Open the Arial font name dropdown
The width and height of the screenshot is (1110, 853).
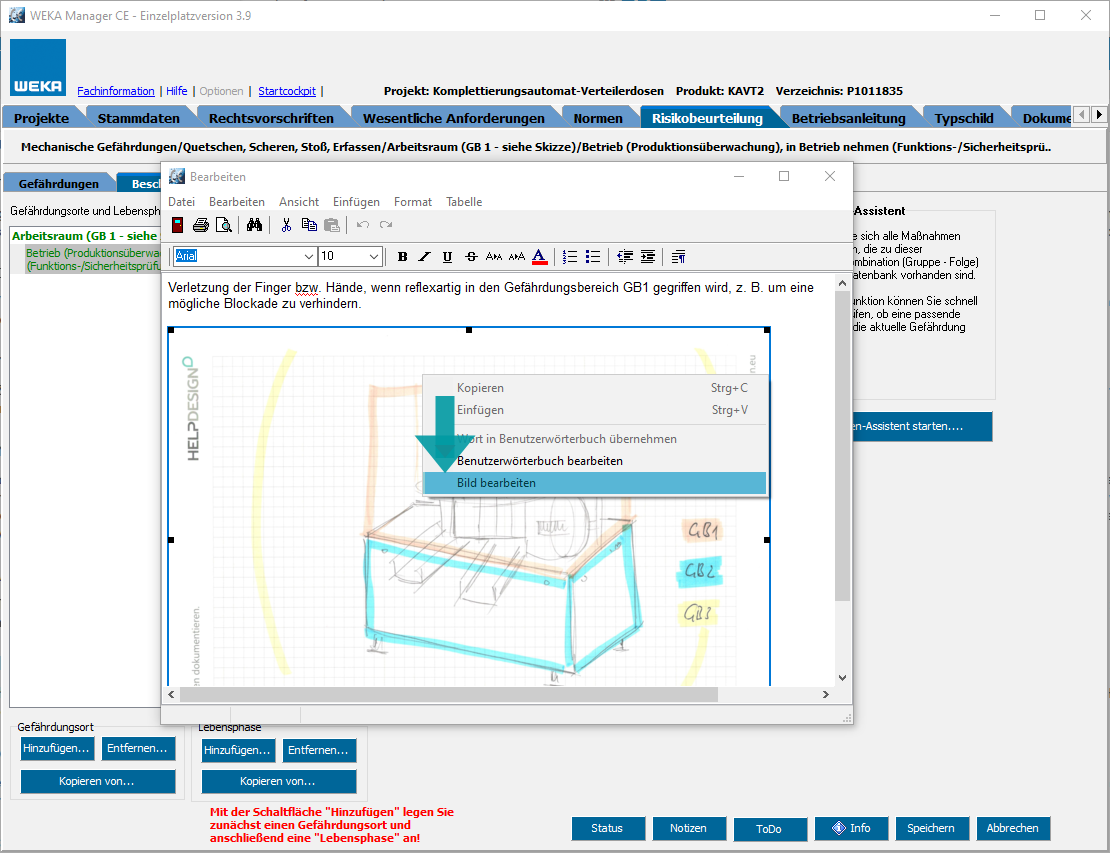(309, 257)
